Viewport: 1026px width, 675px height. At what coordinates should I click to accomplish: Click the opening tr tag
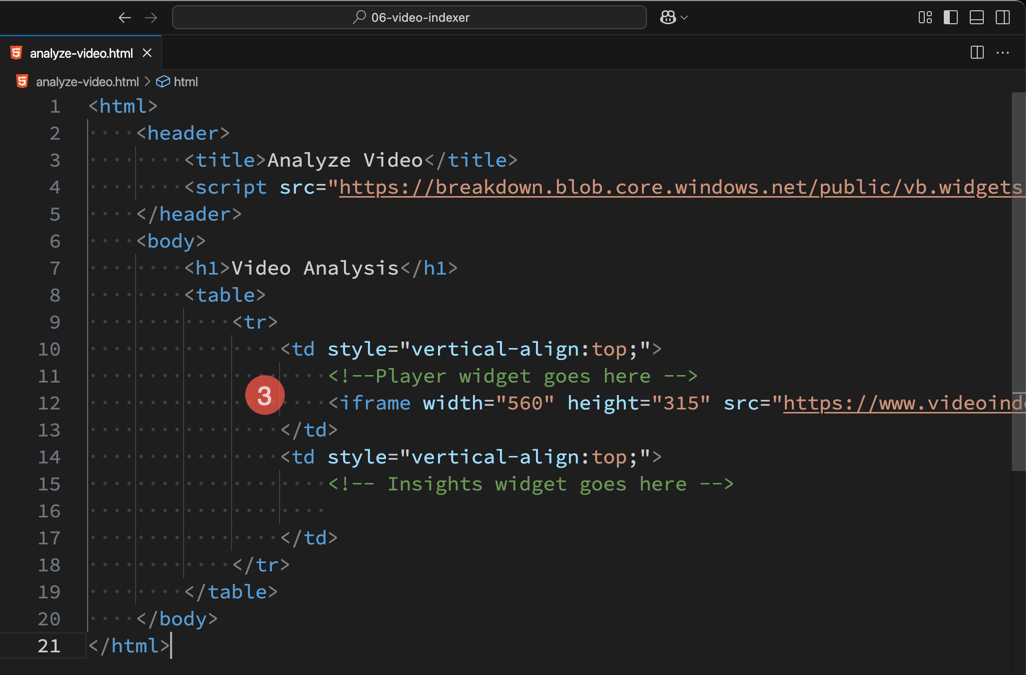point(255,322)
